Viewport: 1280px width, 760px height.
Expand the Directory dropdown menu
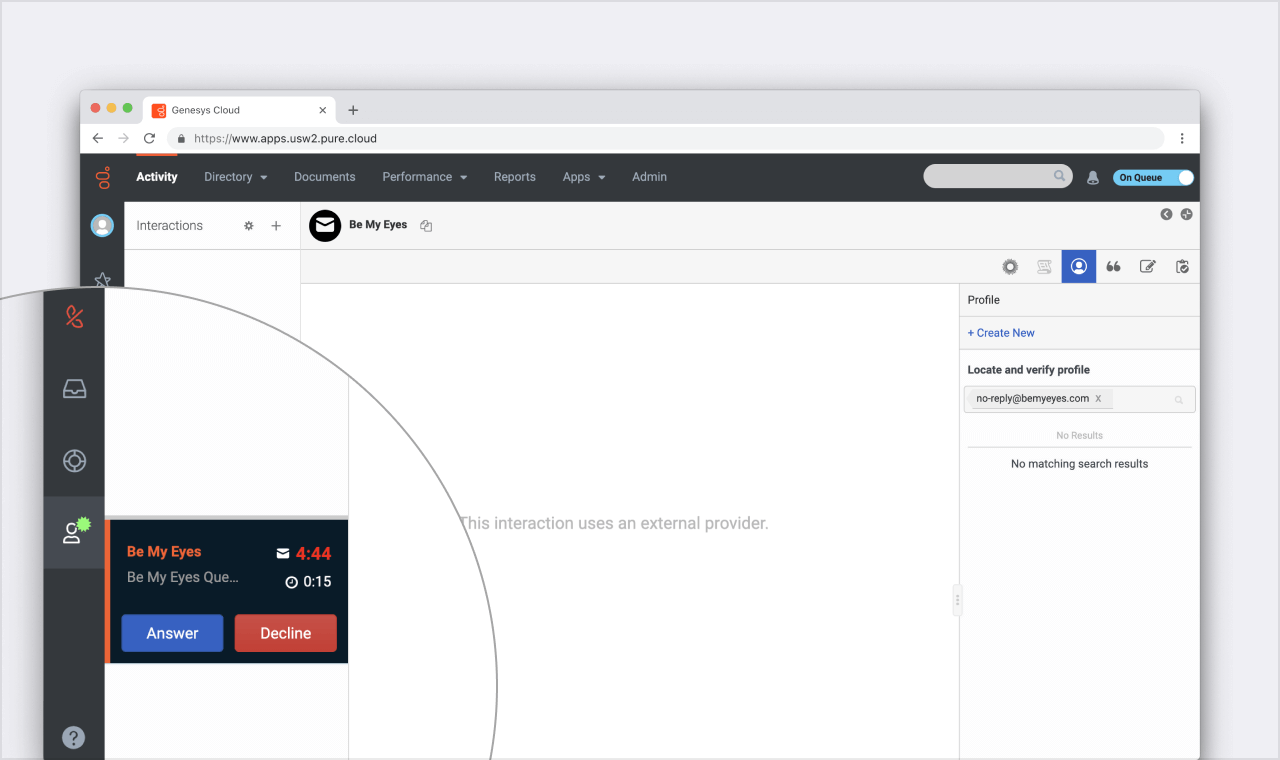(236, 177)
